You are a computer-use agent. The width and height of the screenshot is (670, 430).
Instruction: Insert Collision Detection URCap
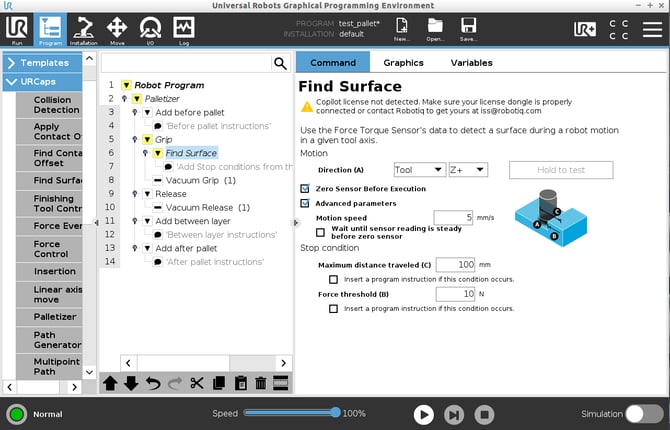pyautogui.click(x=49, y=105)
